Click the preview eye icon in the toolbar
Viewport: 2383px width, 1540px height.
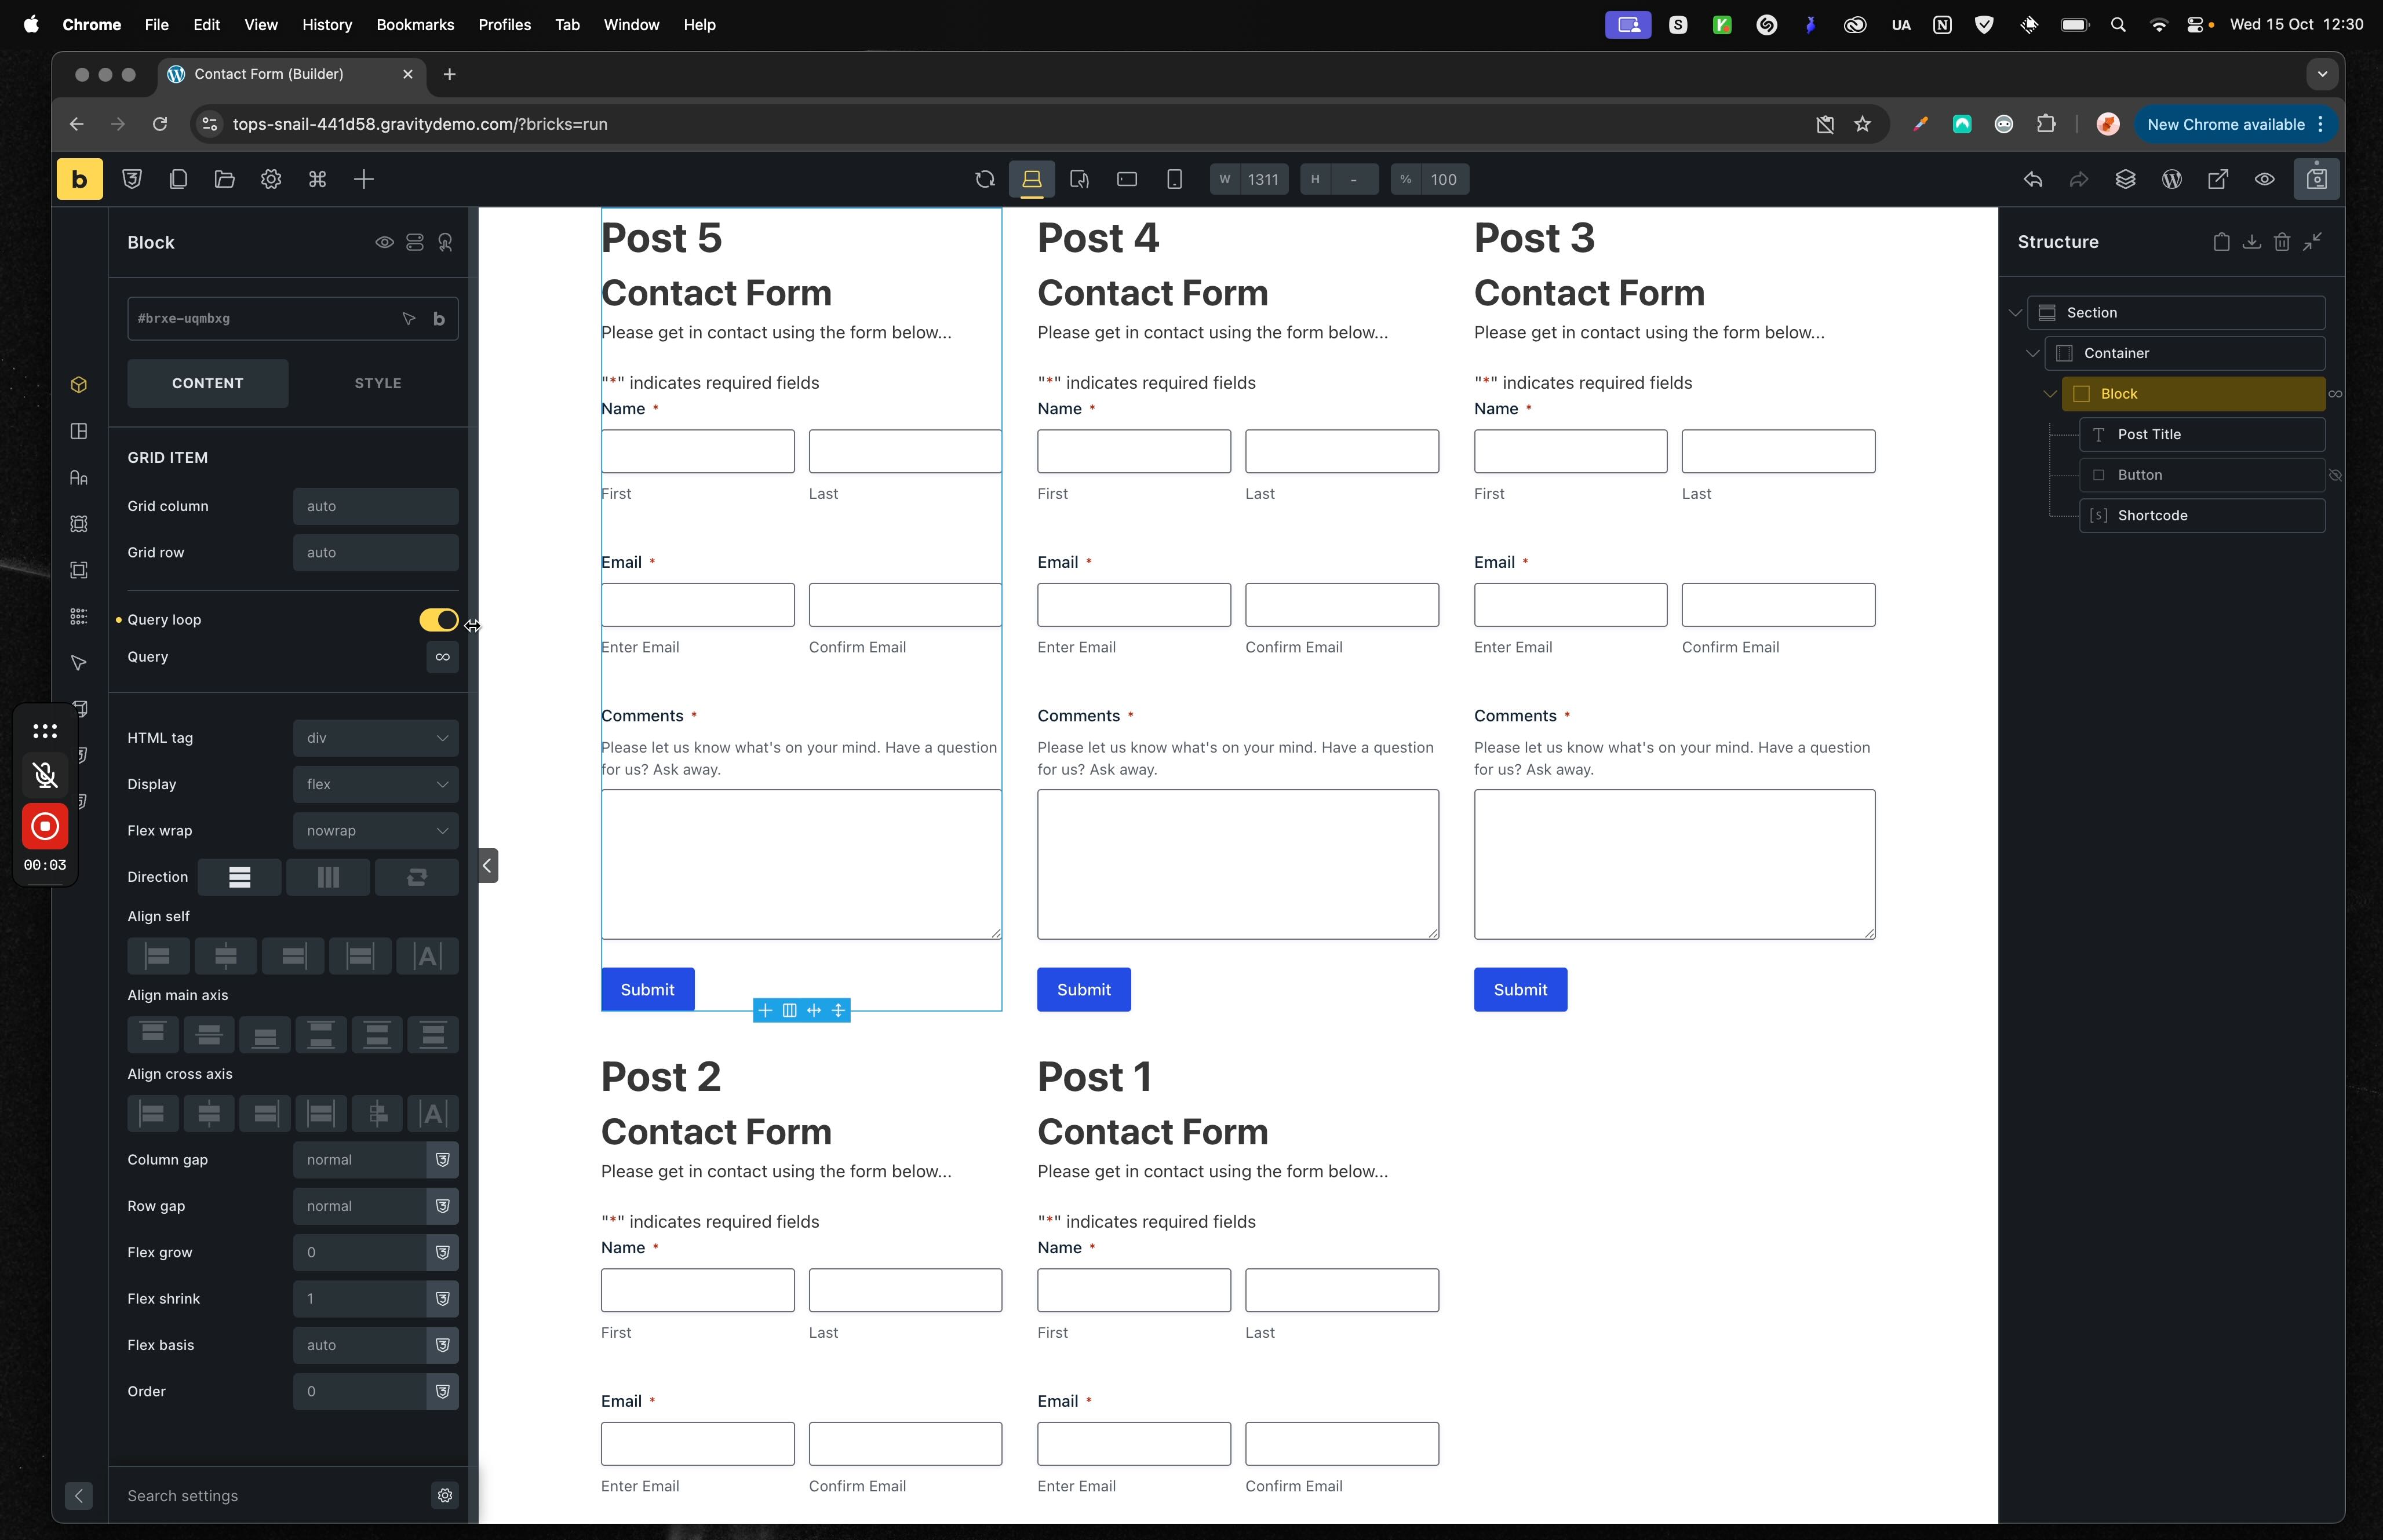[x=2264, y=179]
